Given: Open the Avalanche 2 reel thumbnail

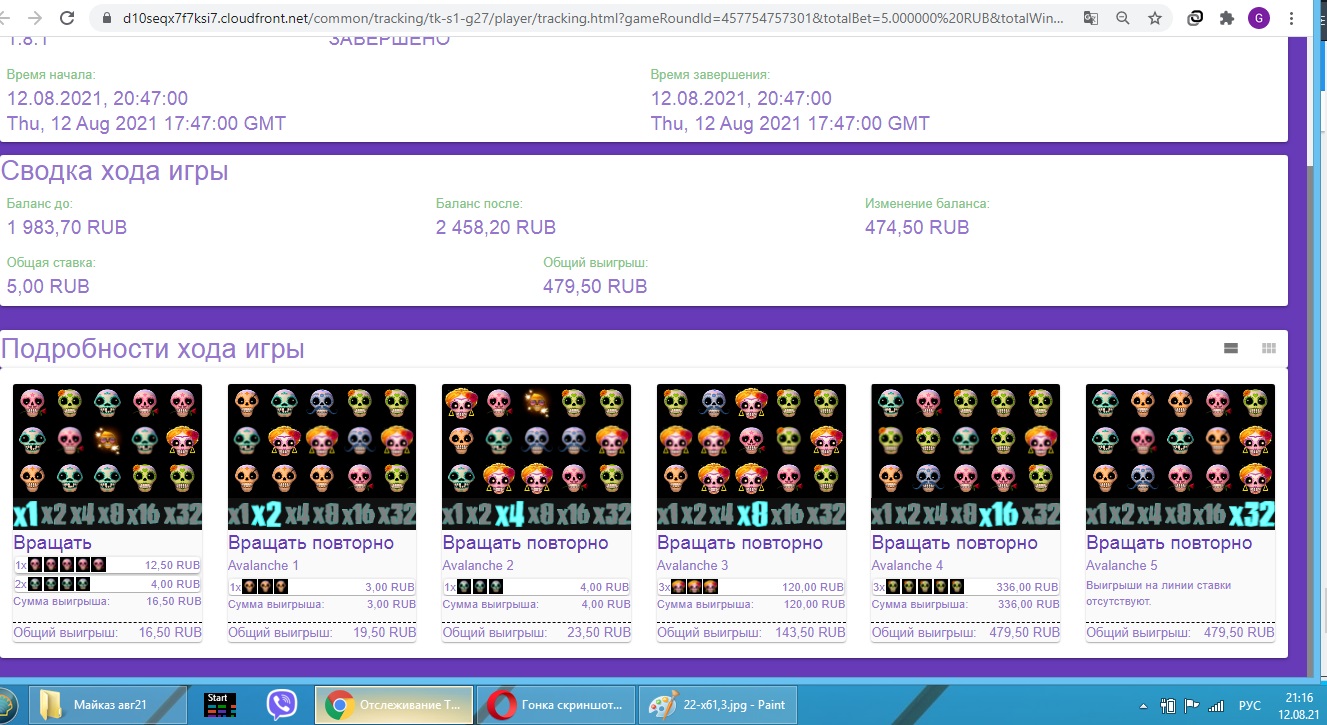Looking at the screenshot, I should click(x=536, y=457).
